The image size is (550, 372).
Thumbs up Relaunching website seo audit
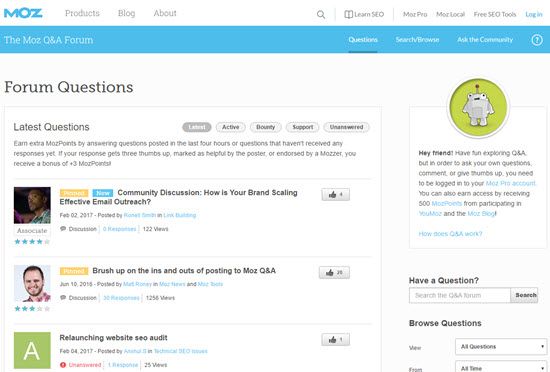(336, 339)
